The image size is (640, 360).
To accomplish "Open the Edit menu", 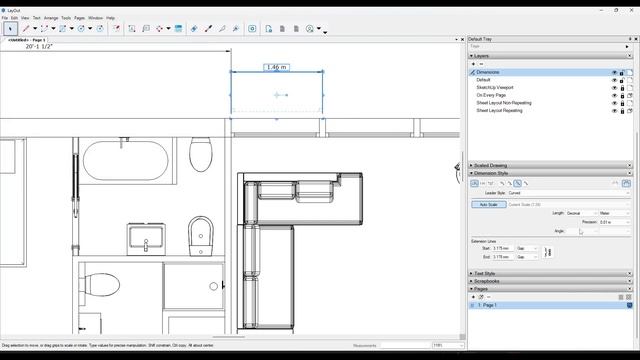I will [14, 18].
